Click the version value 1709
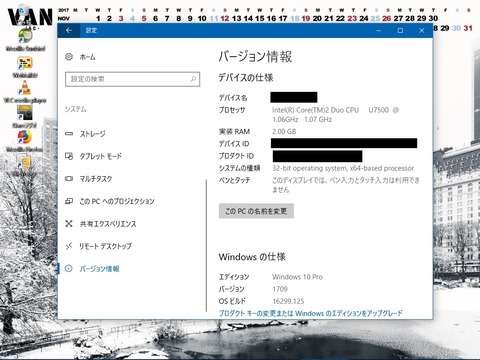Image resolution: width=480 pixels, height=360 pixels. (x=280, y=289)
